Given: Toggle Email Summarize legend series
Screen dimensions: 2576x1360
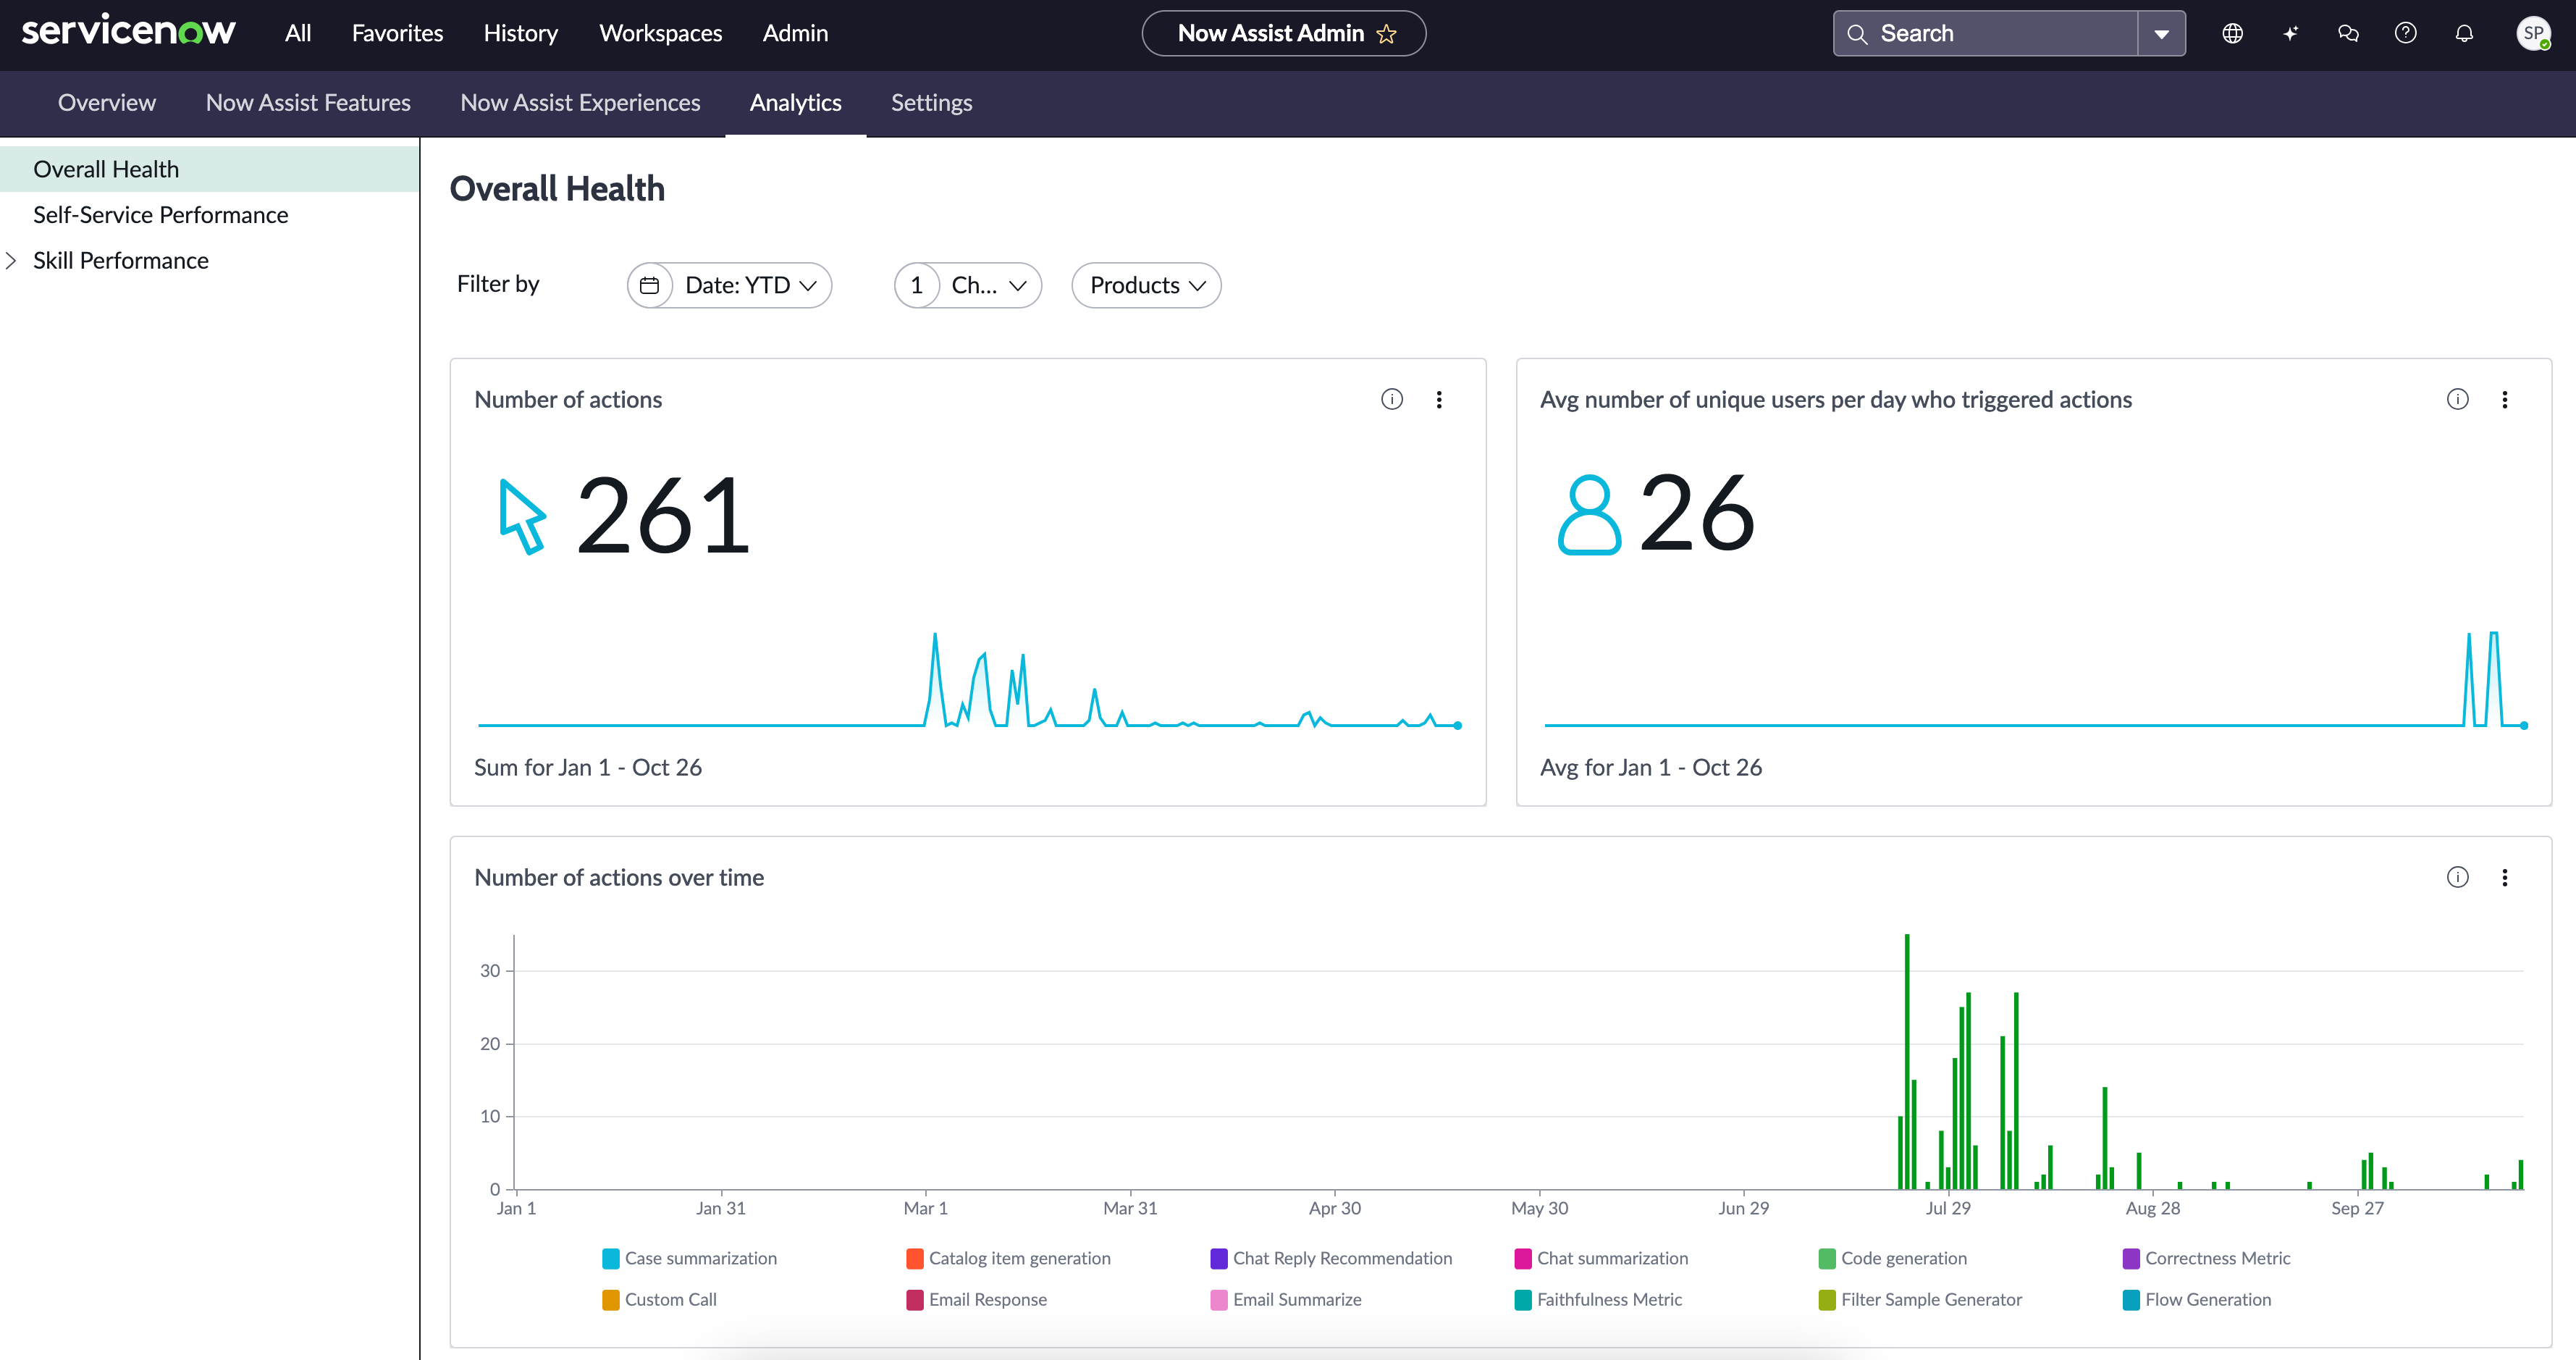Looking at the screenshot, I should (1286, 1299).
